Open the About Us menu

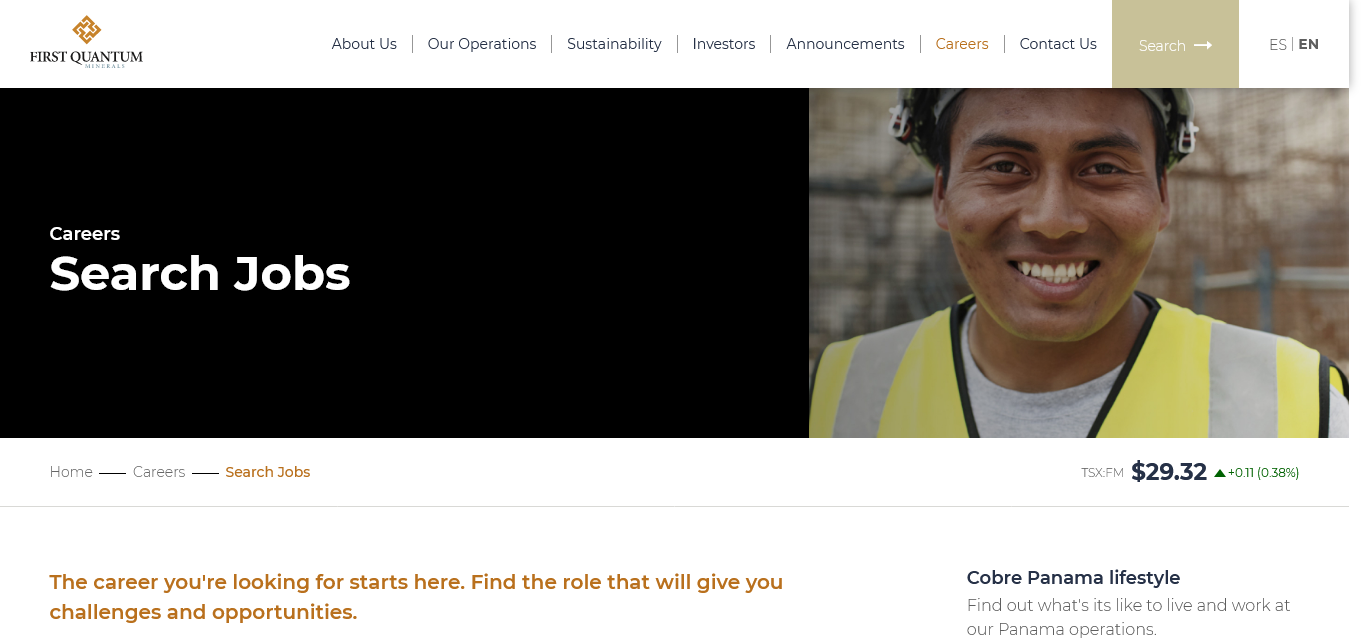[x=364, y=44]
